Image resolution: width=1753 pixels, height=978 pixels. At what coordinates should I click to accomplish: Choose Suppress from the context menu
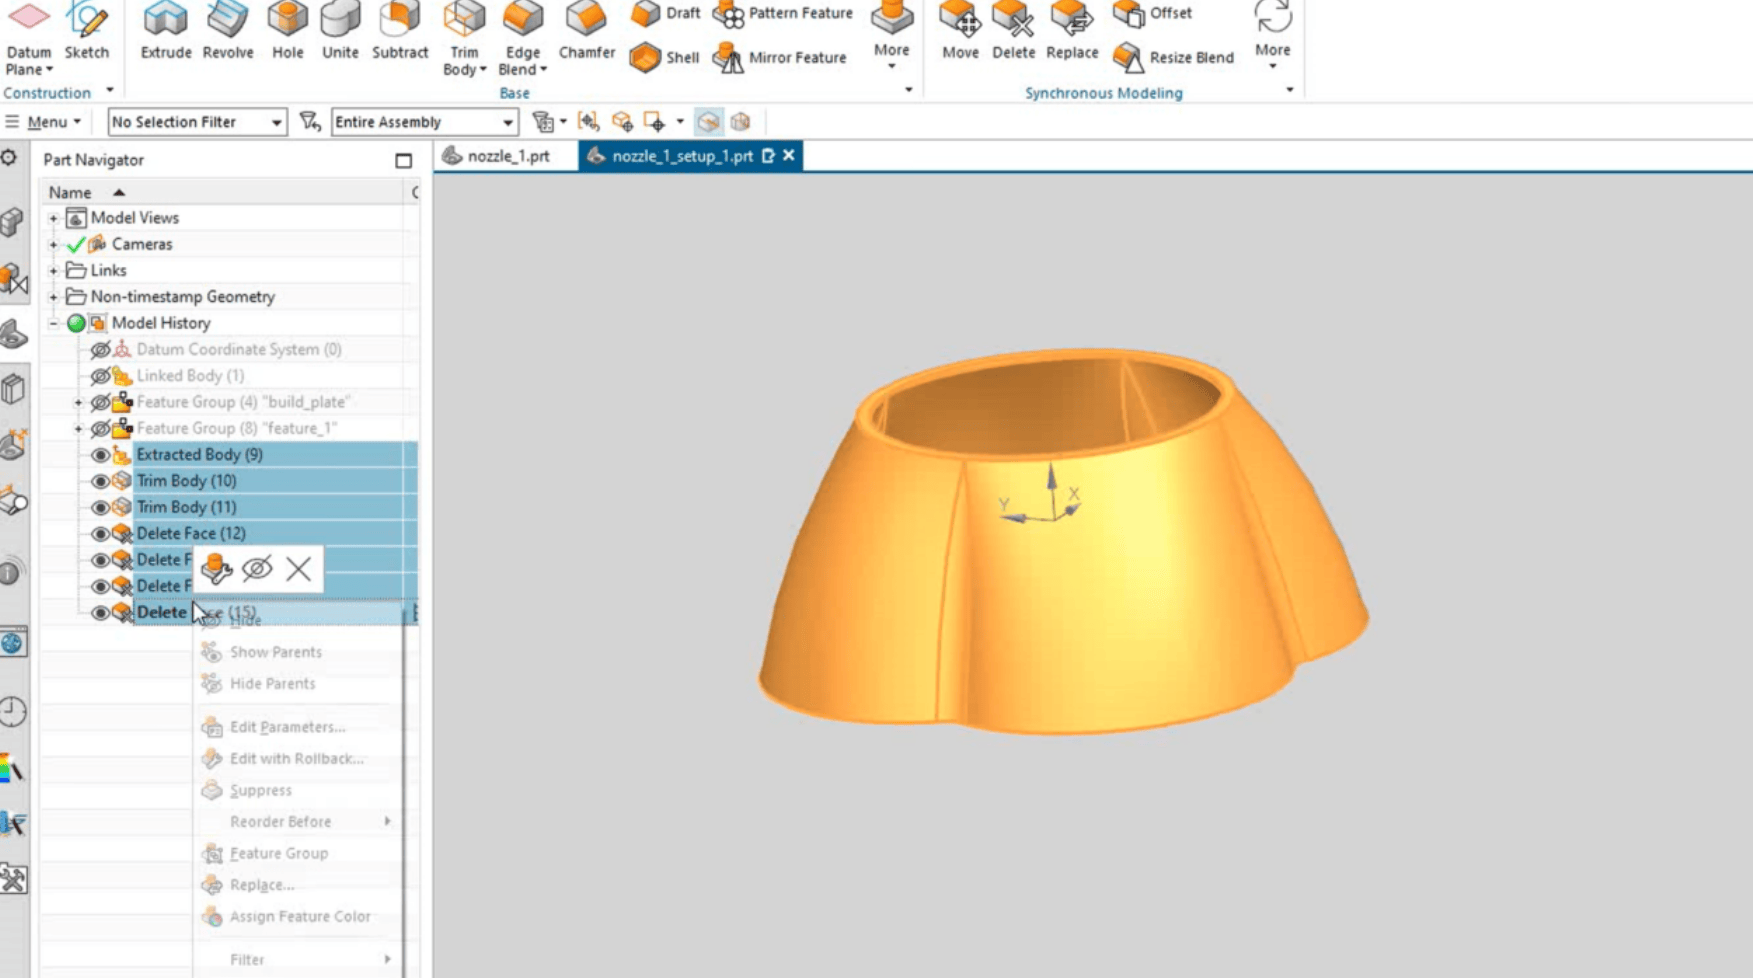[x=260, y=790]
